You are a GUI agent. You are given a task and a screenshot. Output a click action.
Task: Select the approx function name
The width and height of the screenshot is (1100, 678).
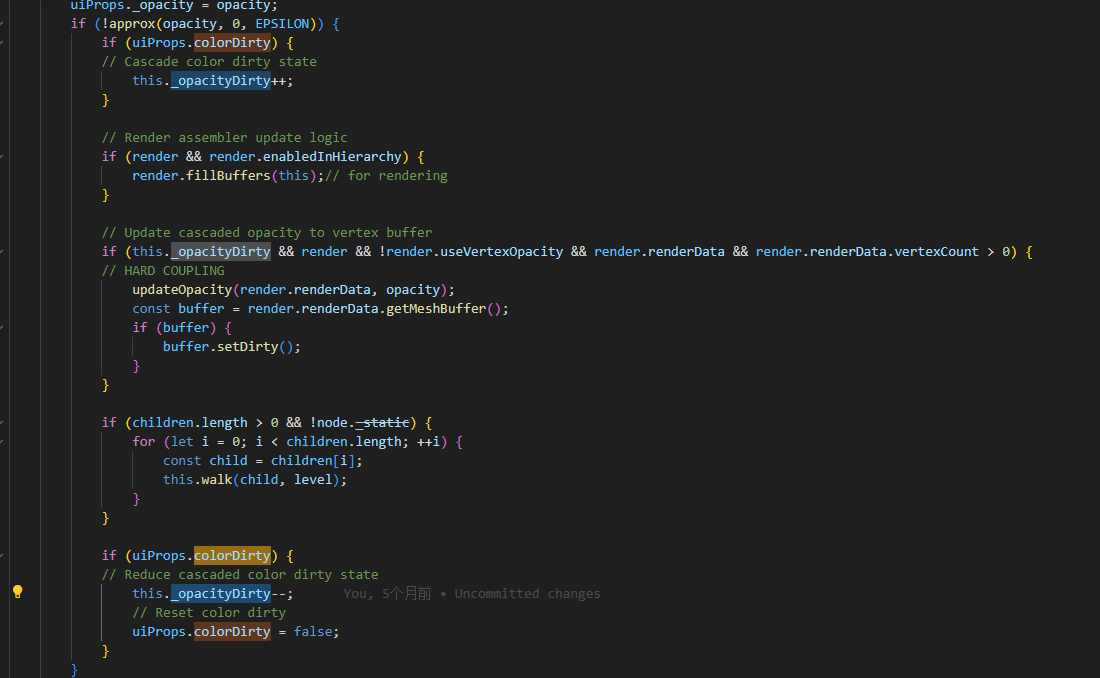(x=133, y=24)
